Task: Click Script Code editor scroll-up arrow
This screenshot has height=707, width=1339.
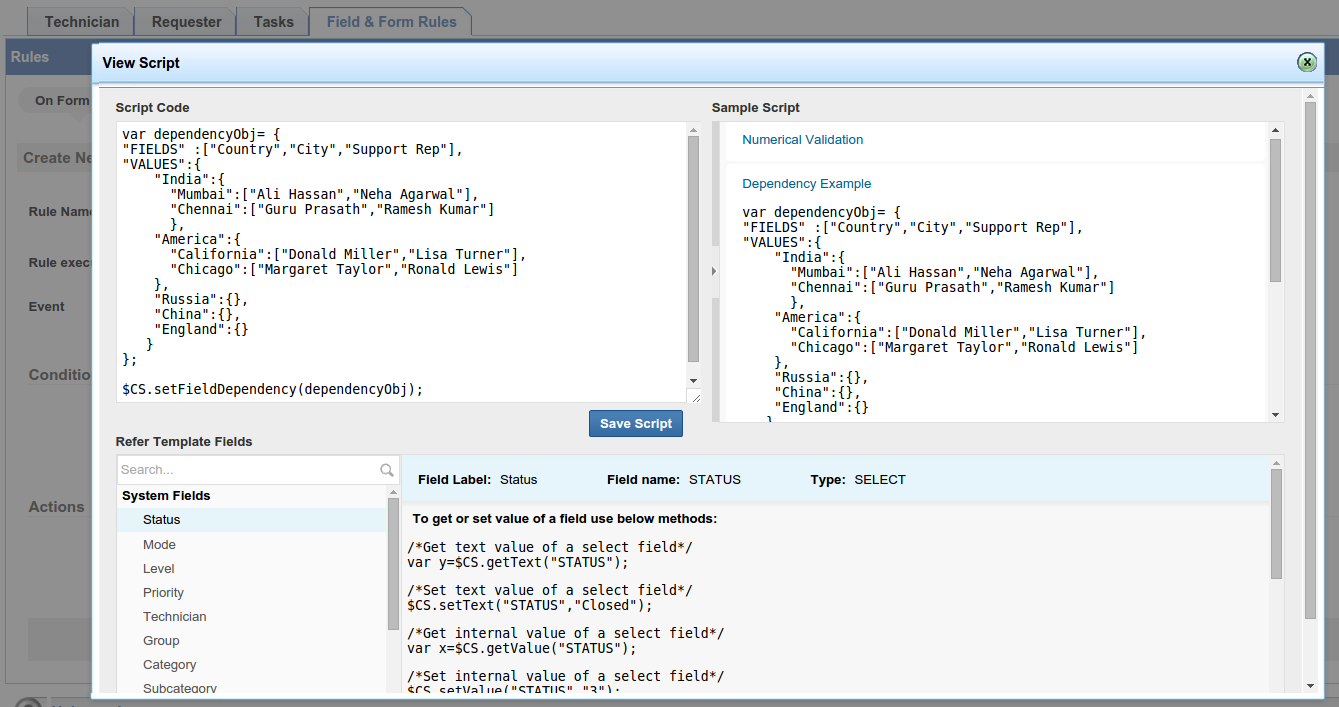Action: coord(693,129)
